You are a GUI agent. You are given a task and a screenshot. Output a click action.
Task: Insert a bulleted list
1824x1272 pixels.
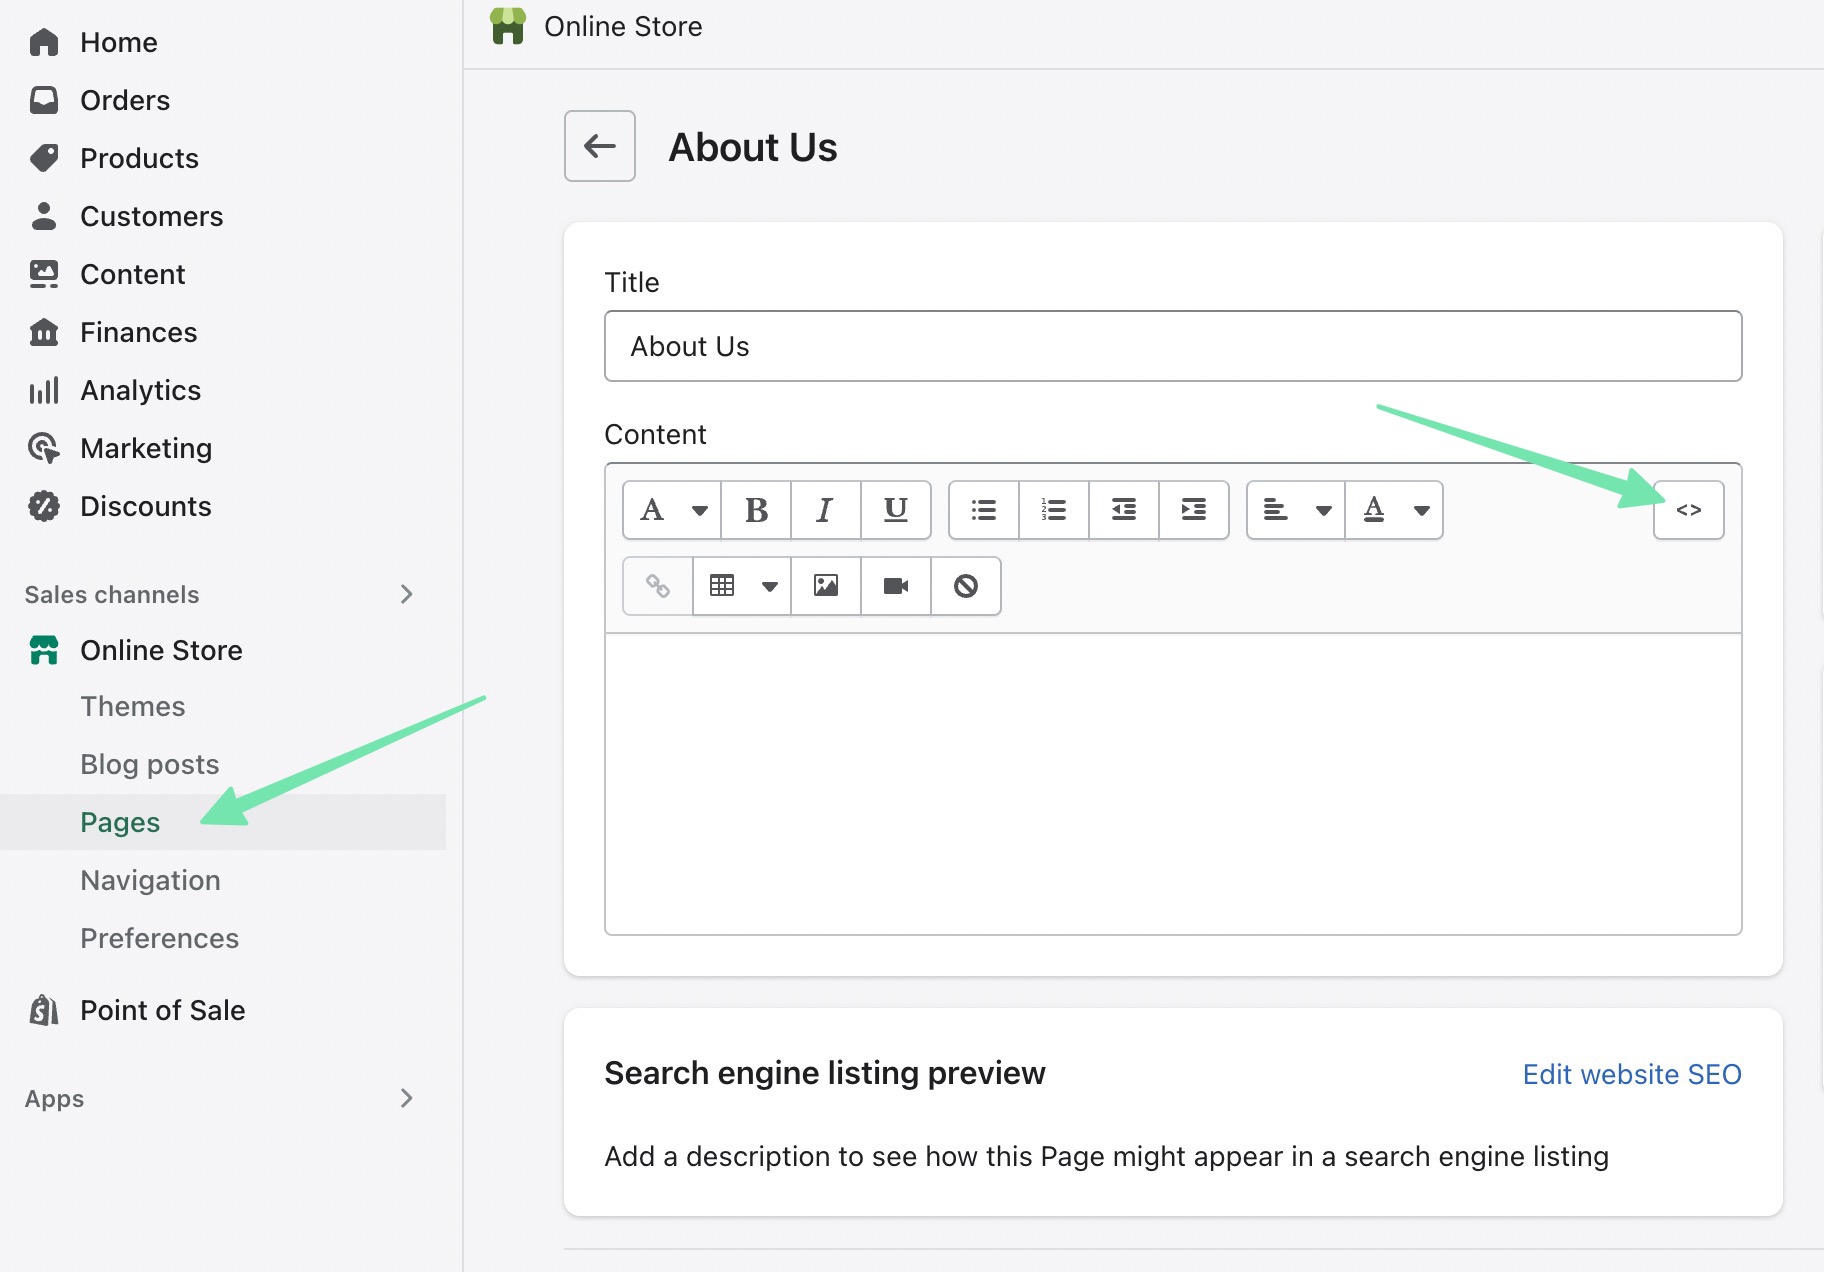(983, 510)
